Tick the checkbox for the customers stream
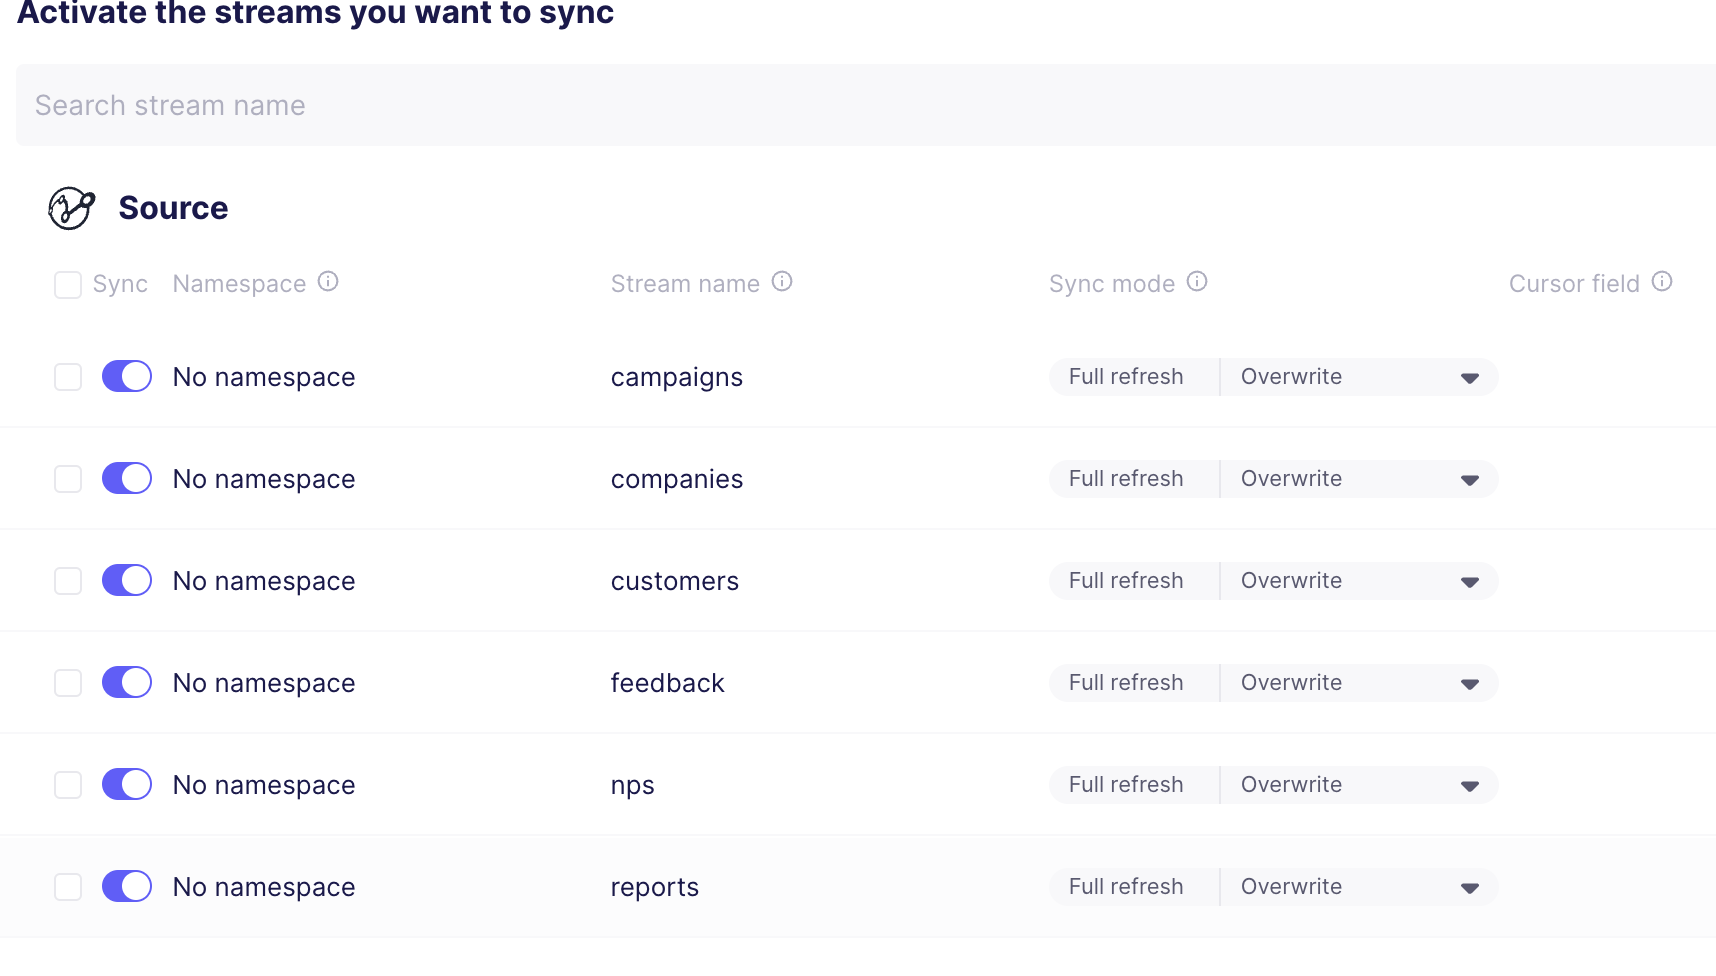This screenshot has width=1716, height=976. [x=67, y=580]
